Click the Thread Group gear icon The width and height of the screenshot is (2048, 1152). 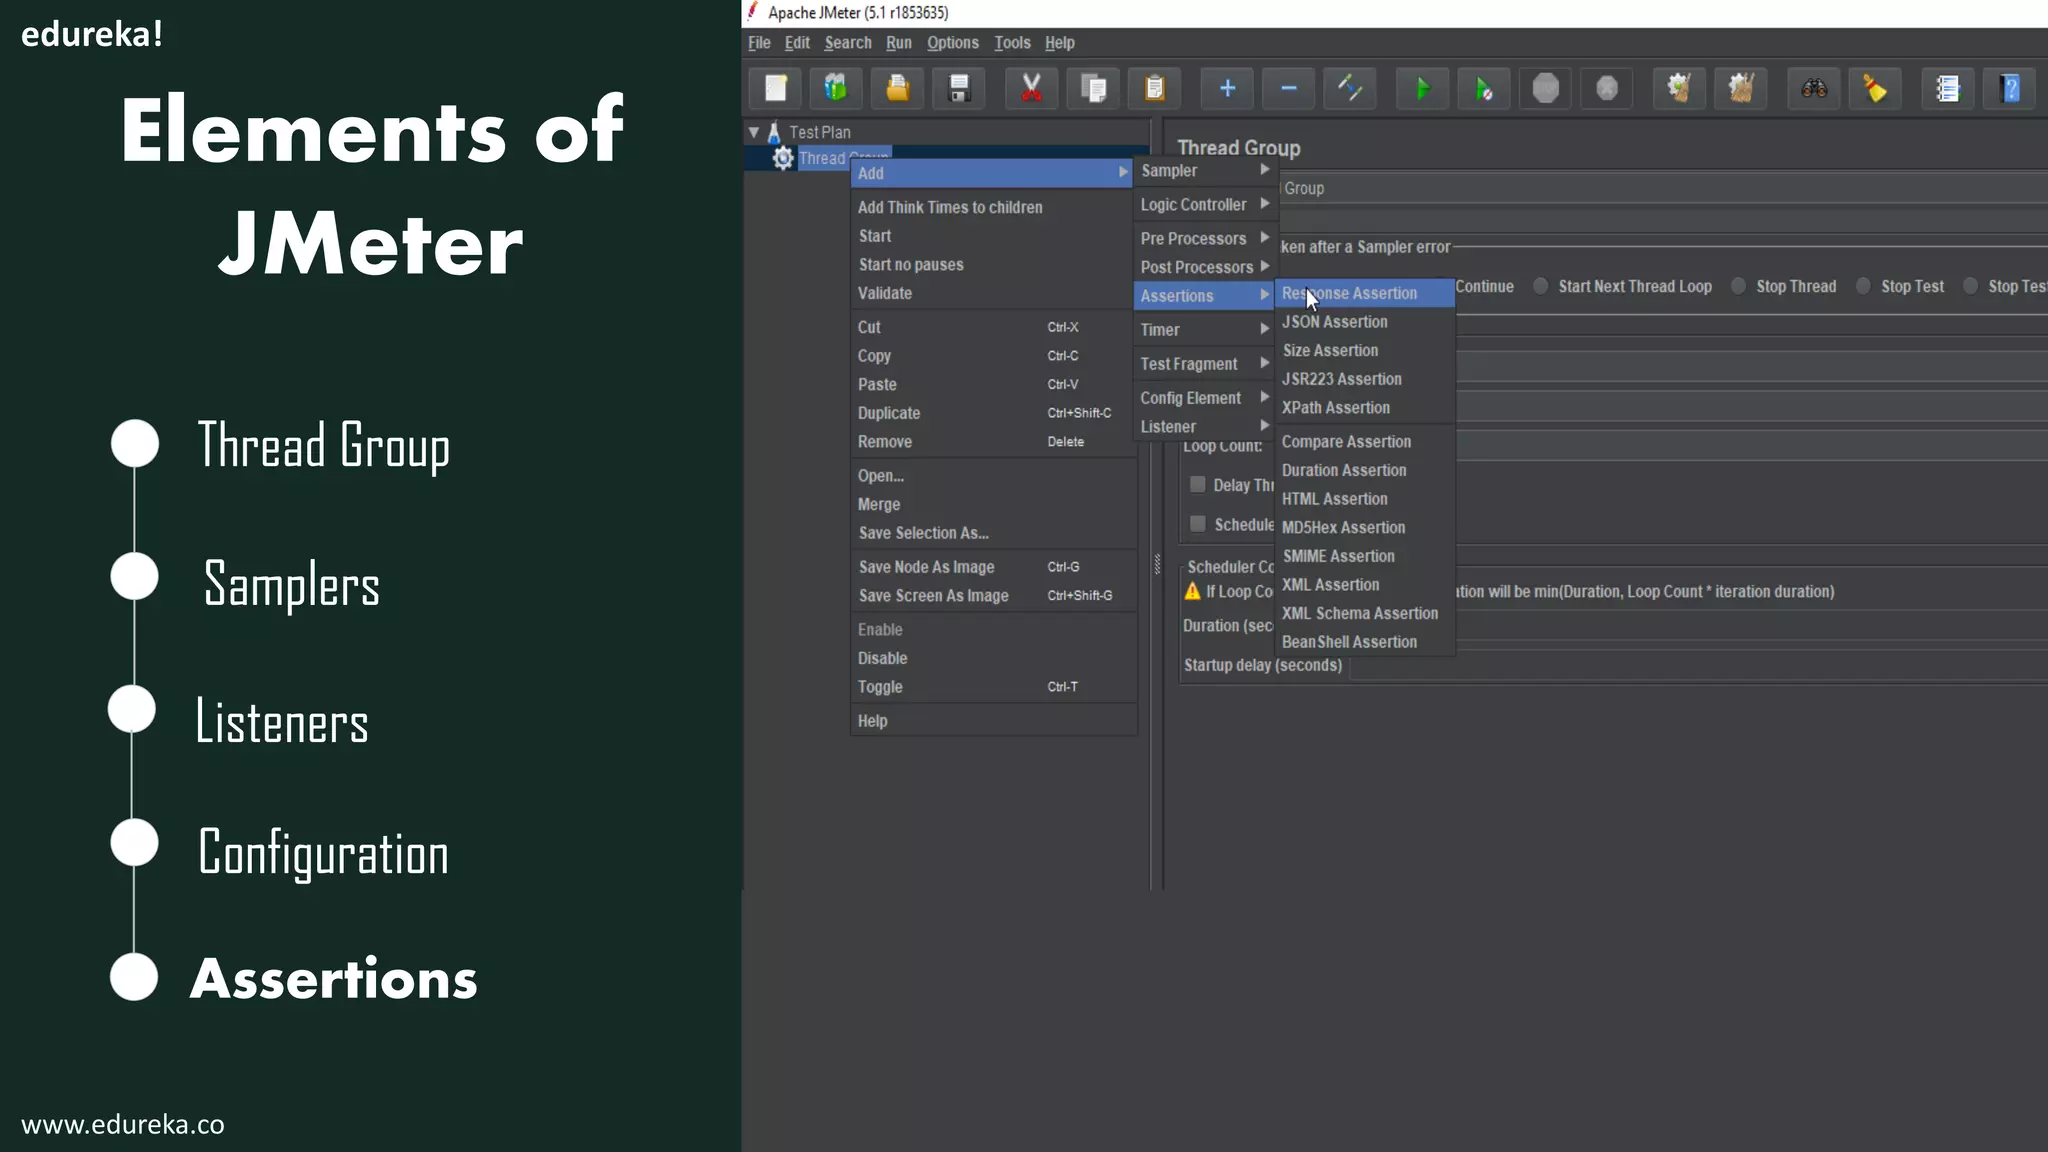coord(783,158)
